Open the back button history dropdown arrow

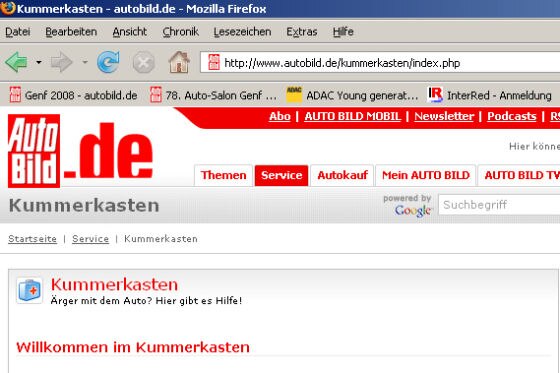click(x=39, y=62)
